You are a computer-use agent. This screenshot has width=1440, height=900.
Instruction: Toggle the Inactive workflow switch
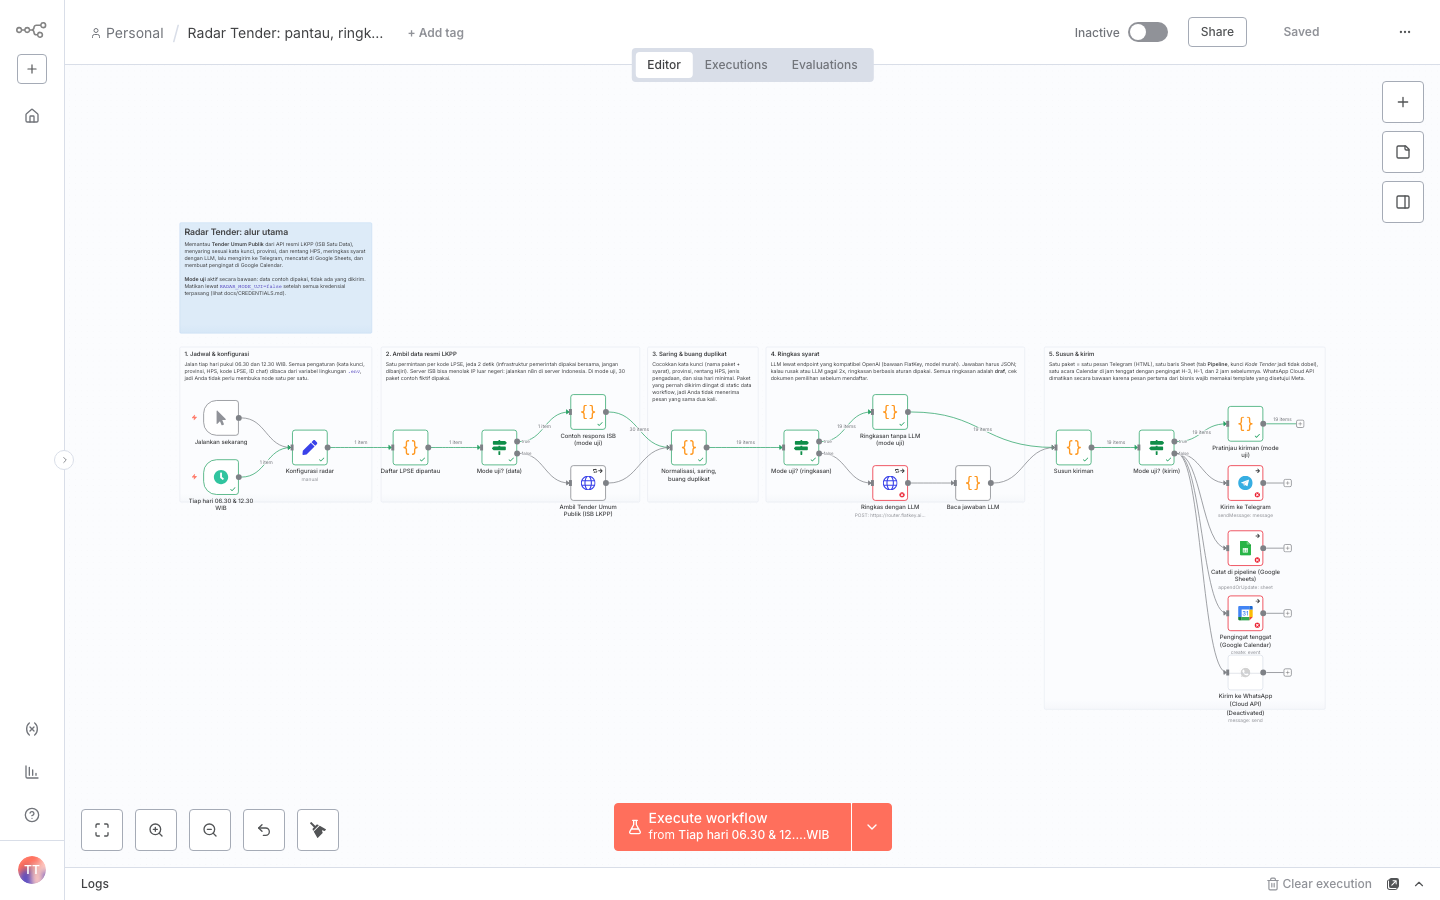pyautogui.click(x=1147, y=32)
